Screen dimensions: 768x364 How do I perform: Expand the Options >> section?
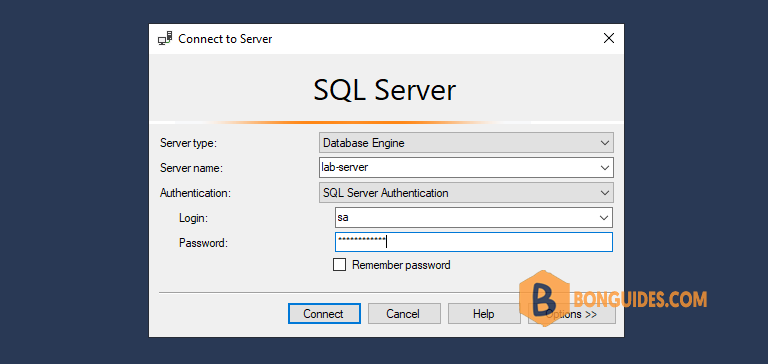tap(572, 314)
